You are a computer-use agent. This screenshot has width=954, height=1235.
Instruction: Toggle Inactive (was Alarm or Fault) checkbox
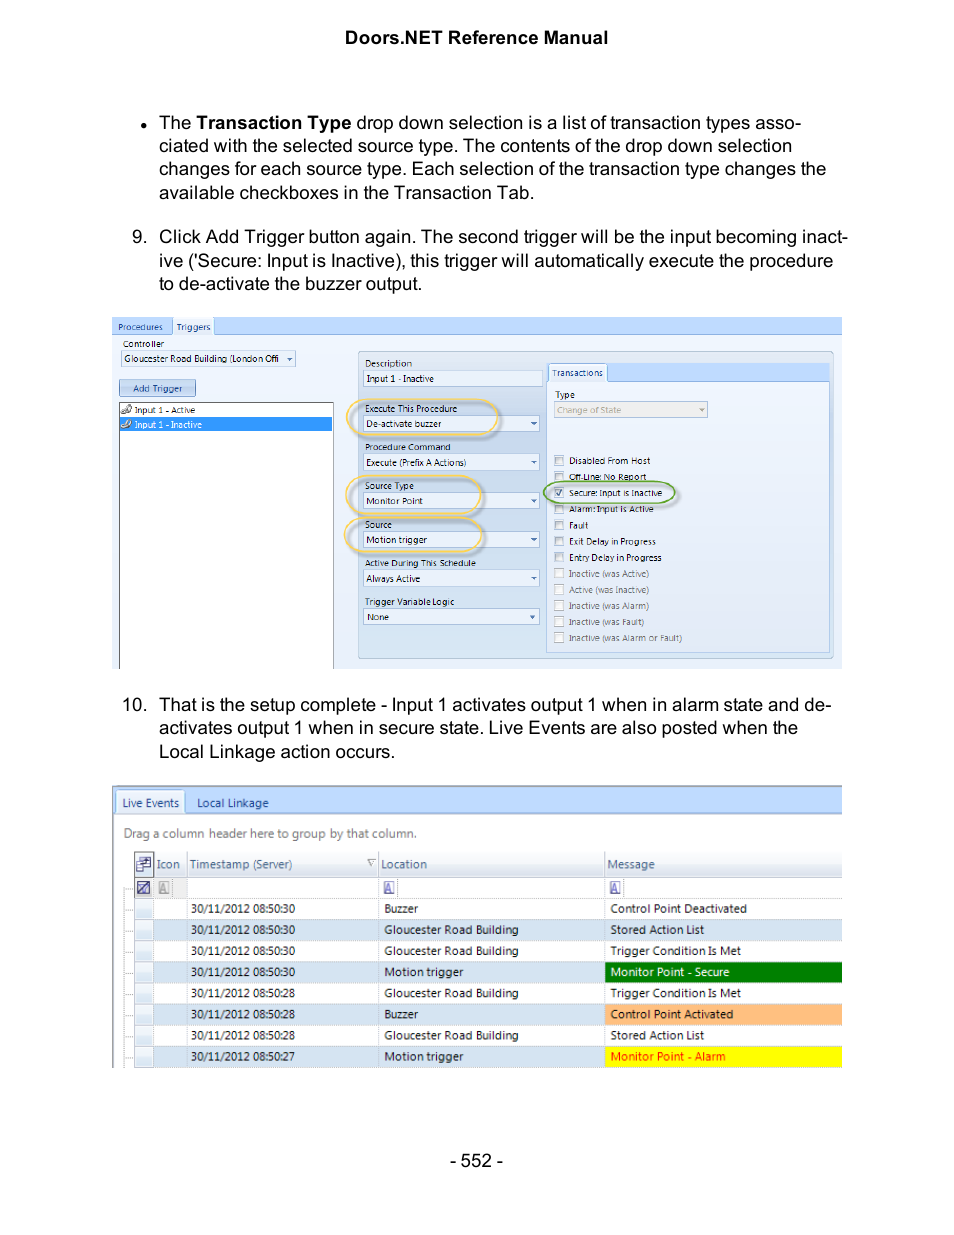[559, 638]
